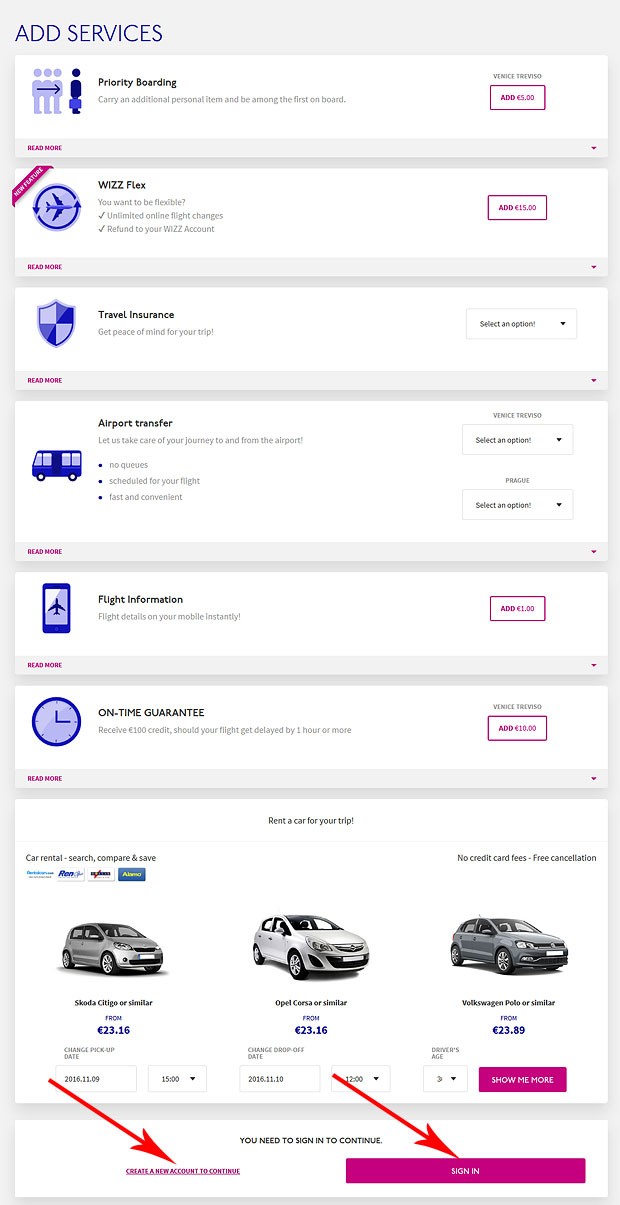Viewport: 620px width, 1205px height.
Task: Expand READ MORE under WIZZ Flex
Action: click(44, 267)
